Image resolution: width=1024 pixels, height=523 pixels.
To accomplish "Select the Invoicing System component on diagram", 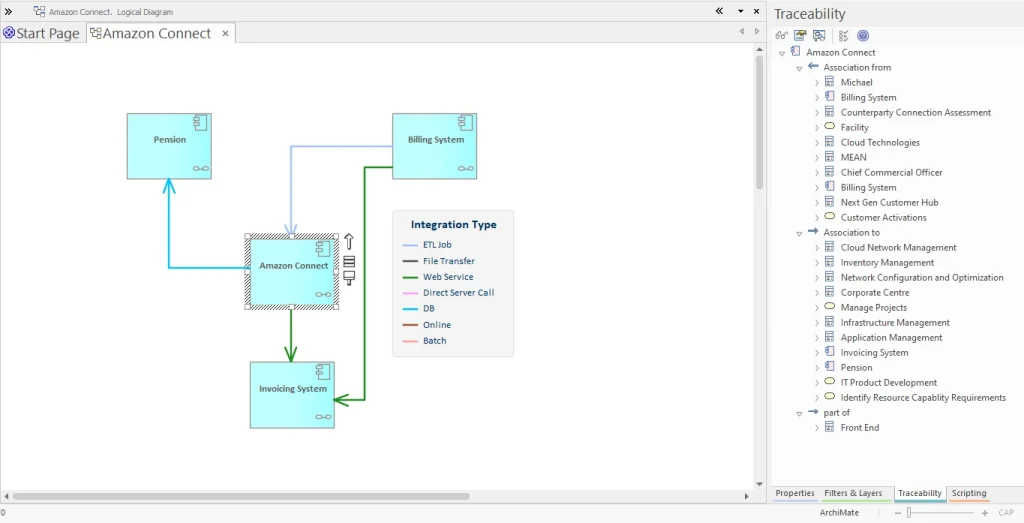I will [292, 395].
